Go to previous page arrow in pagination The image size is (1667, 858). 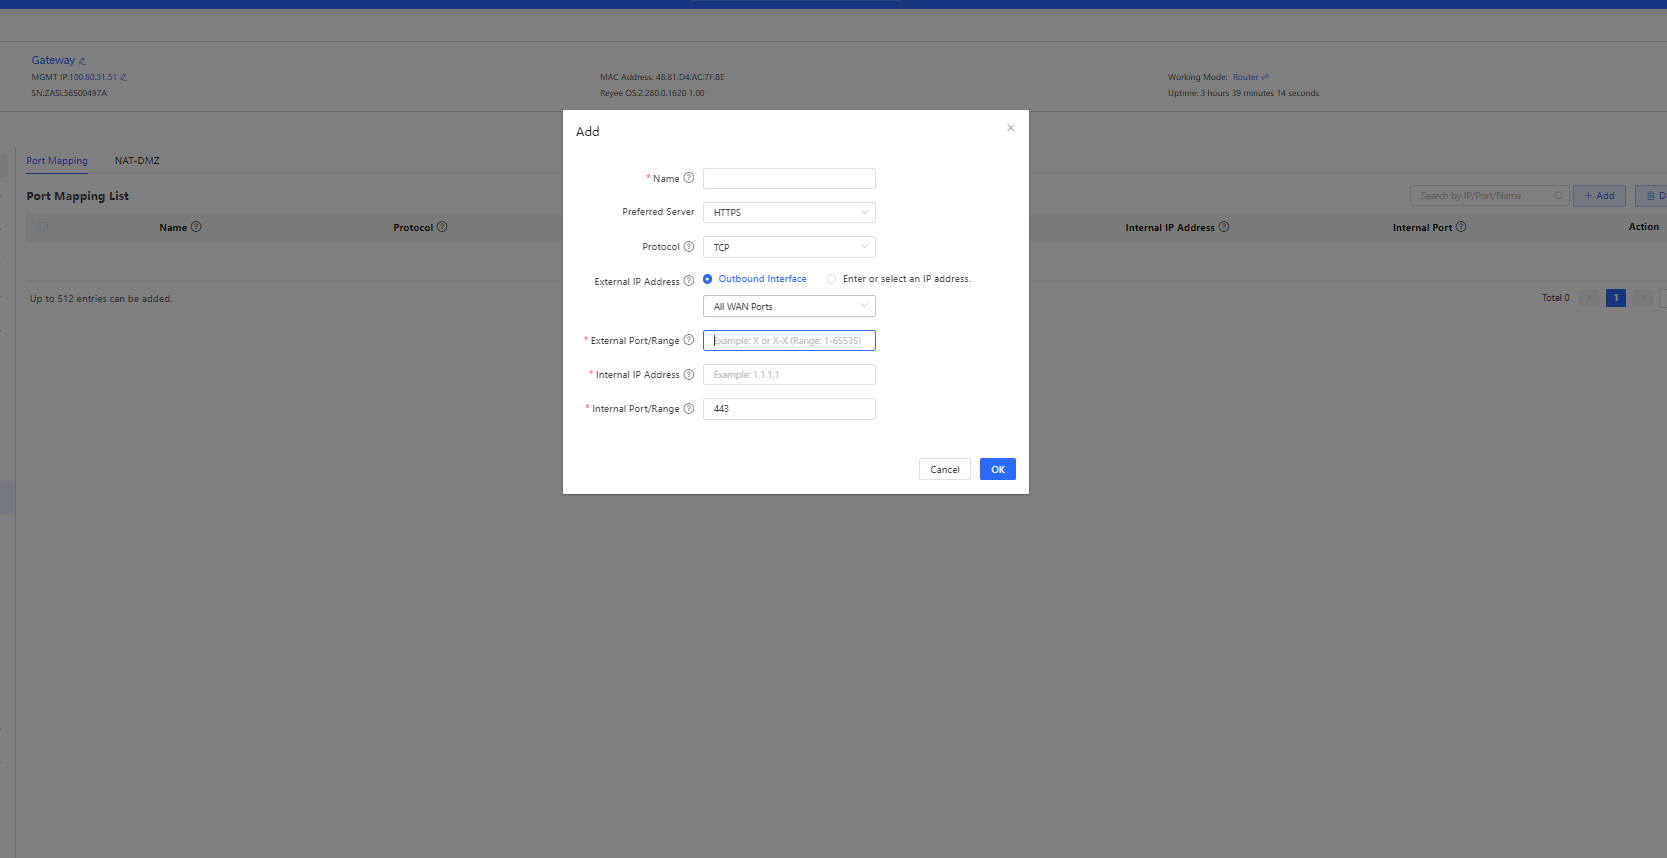(1589, 298)
